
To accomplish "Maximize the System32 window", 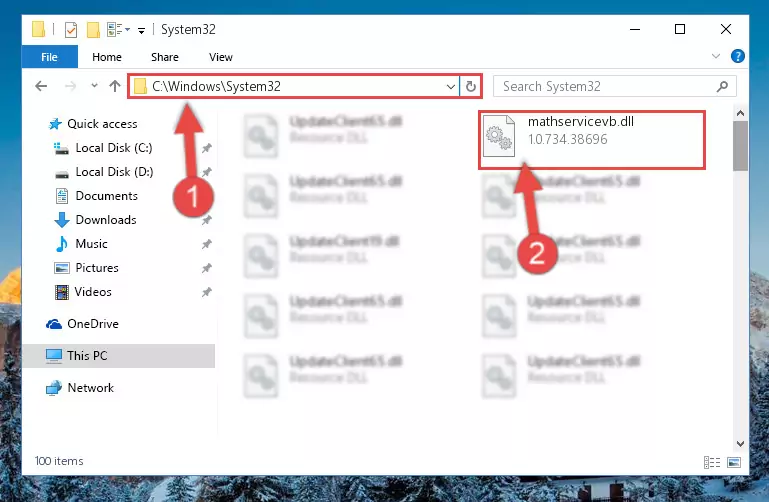I will coord(680,29).
